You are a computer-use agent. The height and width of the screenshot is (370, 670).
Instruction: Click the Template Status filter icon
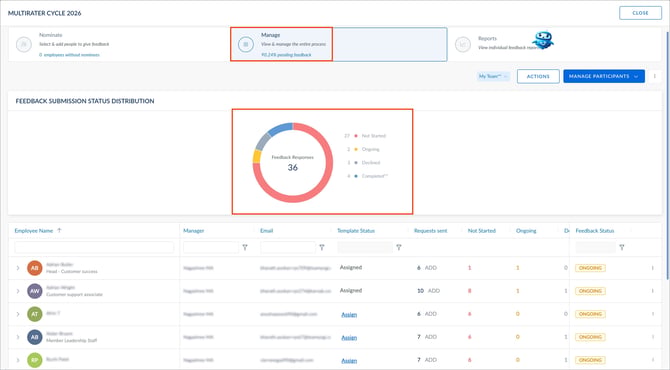pyautogui.click(x=399, y=247)
